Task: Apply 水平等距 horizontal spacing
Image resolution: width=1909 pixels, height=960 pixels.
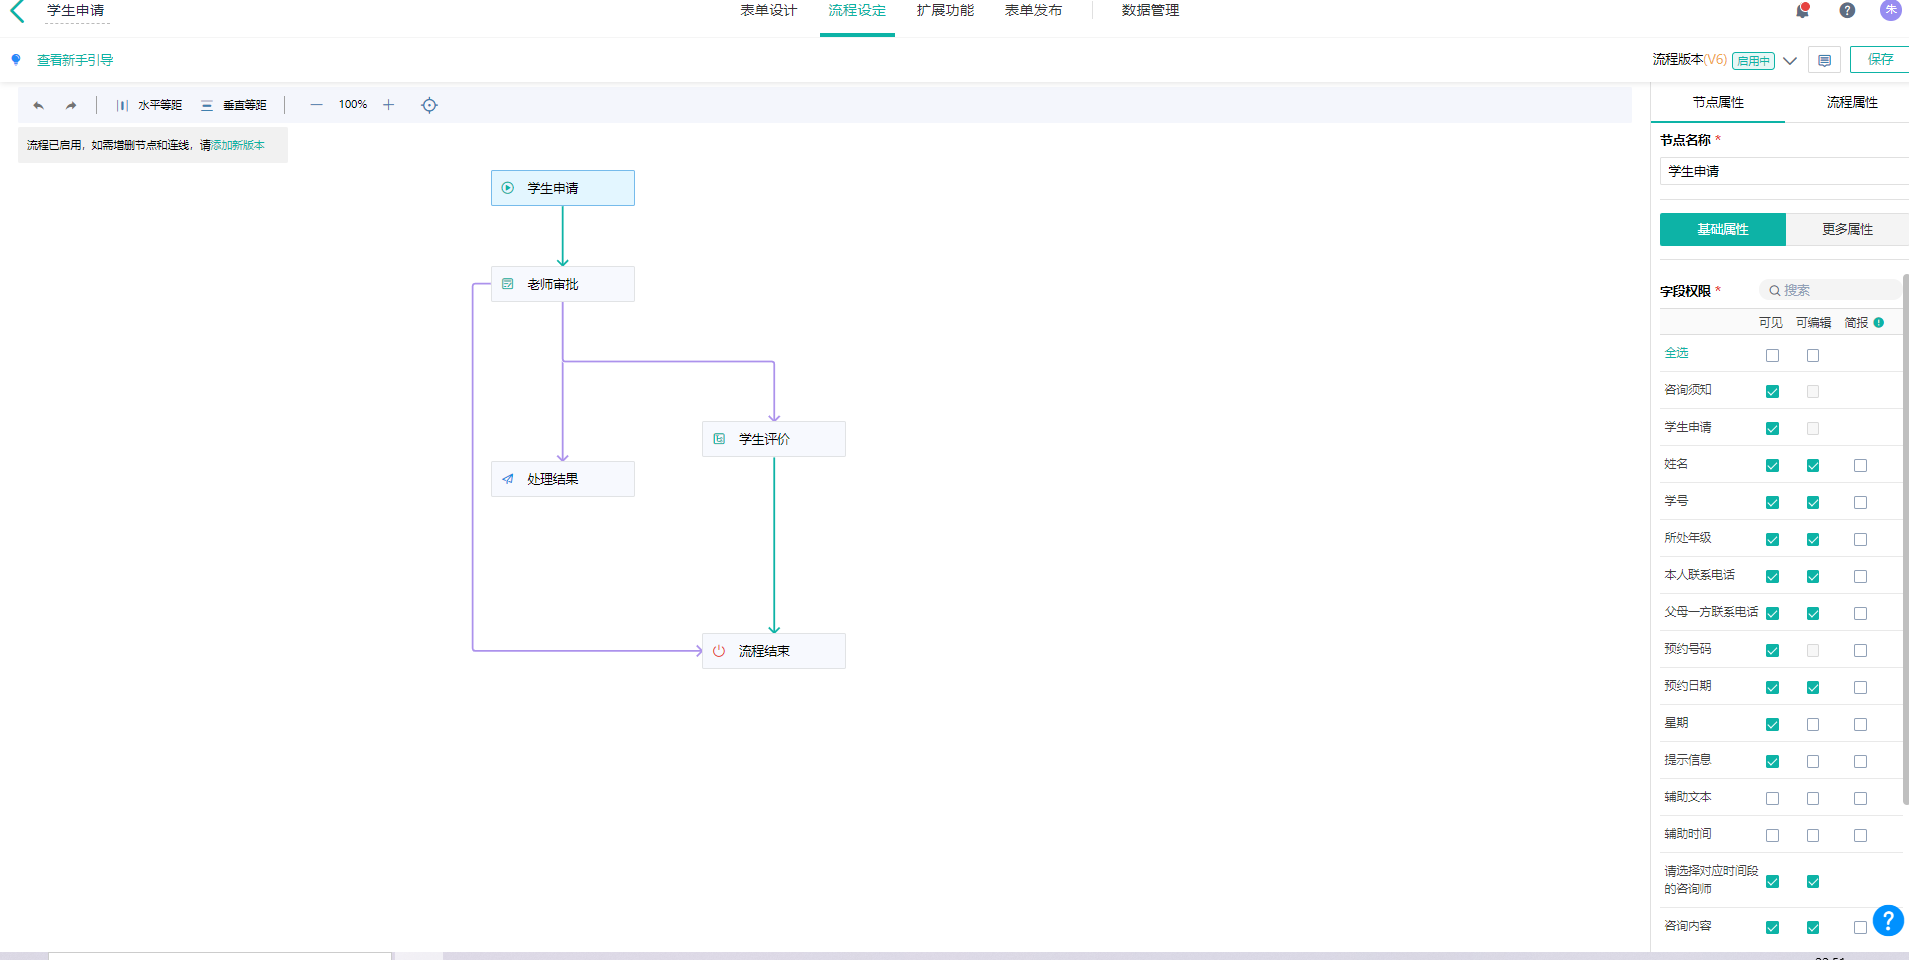Action: click(149, 105)
